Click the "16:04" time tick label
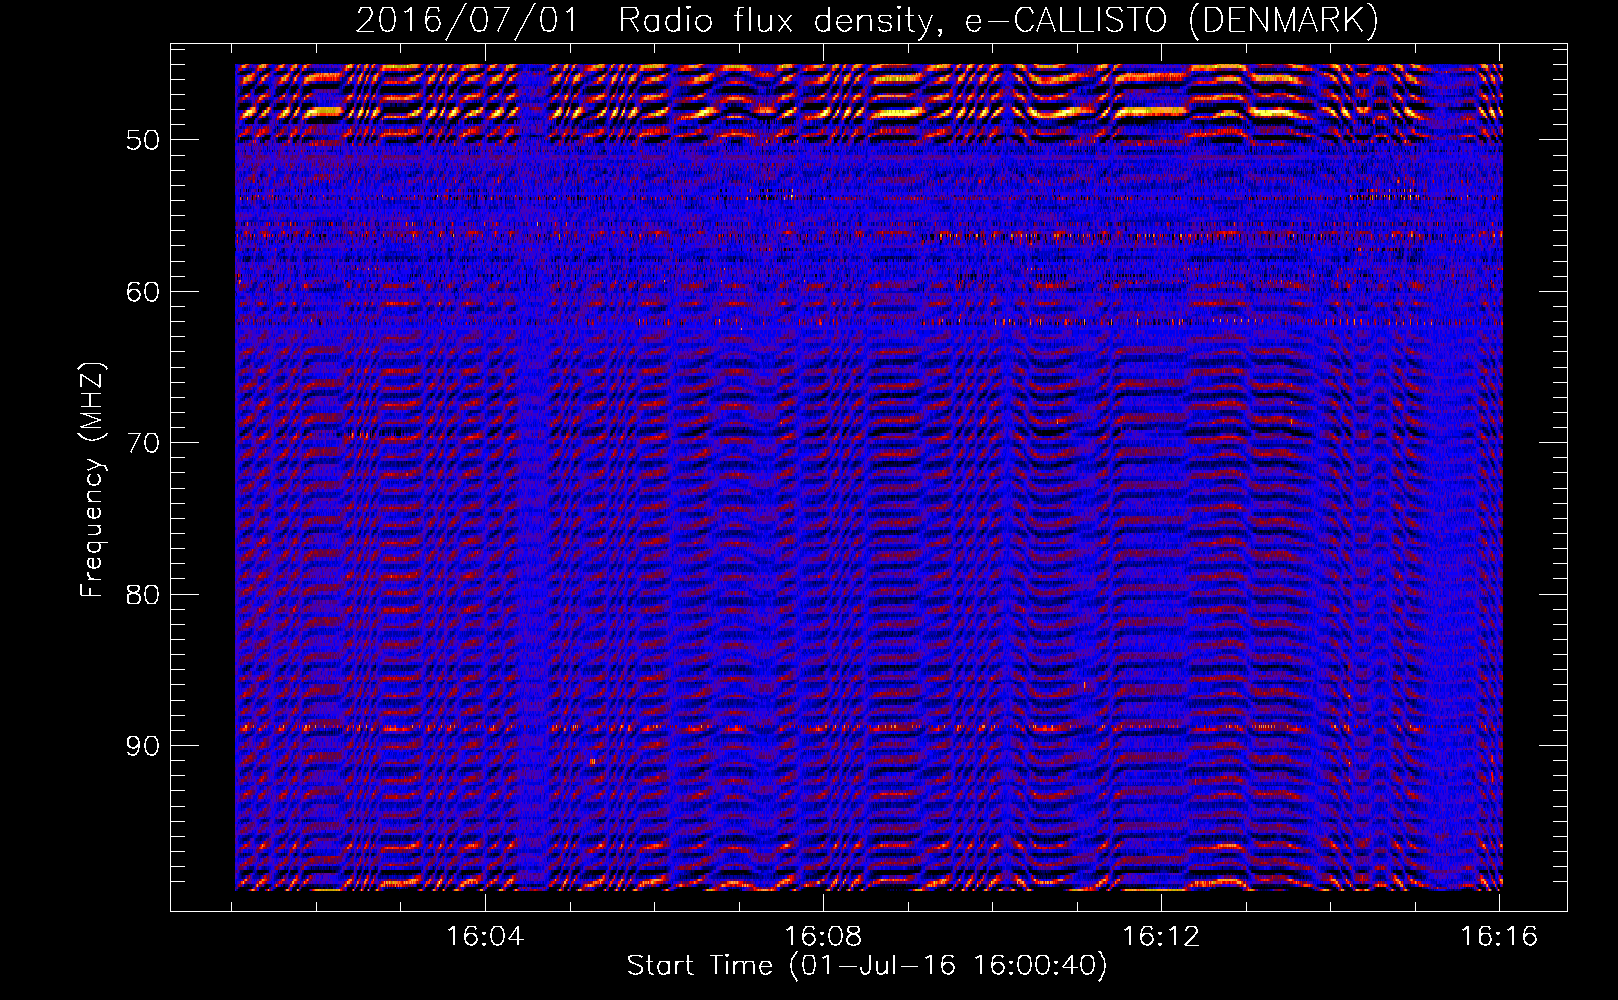This screenshot has height=1000, width=1618. tap(485, 937)
